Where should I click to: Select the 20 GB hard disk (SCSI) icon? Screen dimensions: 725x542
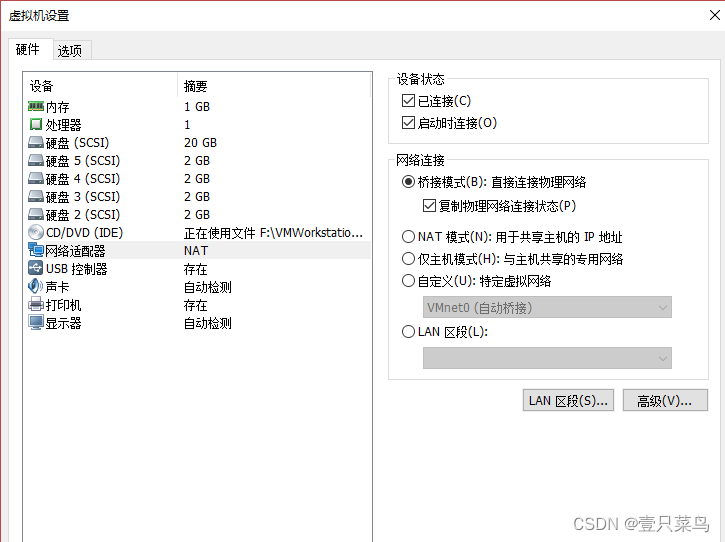coord(36,142)
